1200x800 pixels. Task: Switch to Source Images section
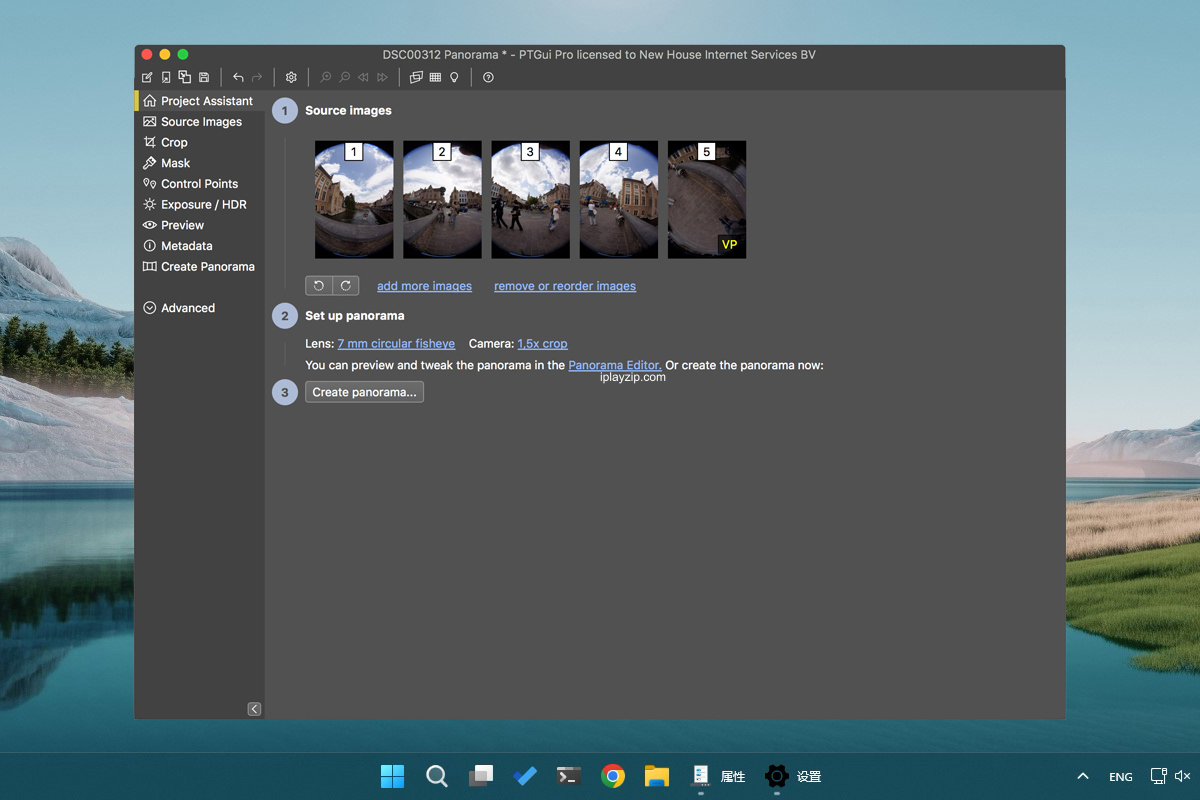[199, 122]
